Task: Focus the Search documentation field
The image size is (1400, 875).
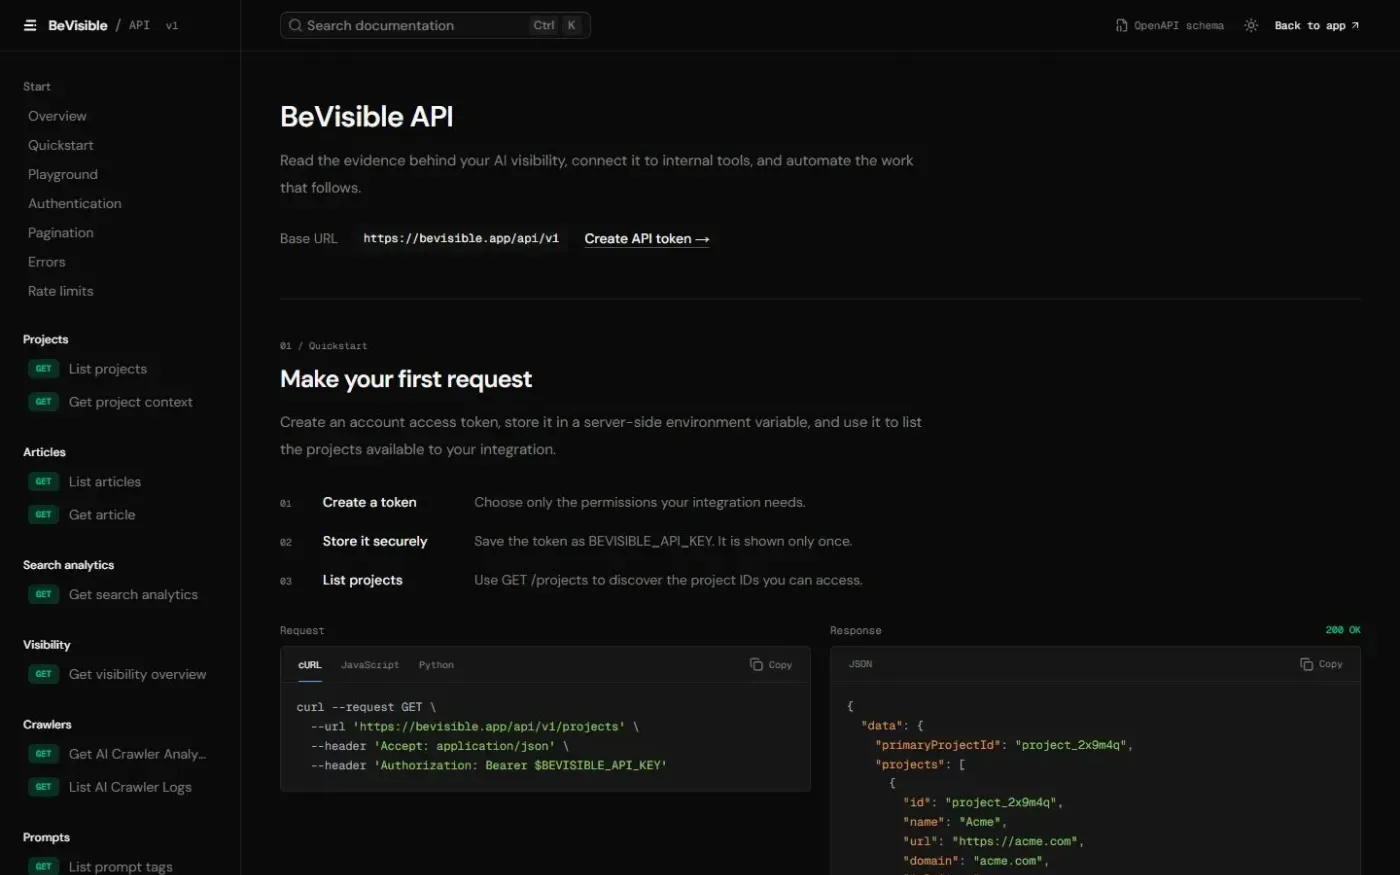Action: [435, 25]
